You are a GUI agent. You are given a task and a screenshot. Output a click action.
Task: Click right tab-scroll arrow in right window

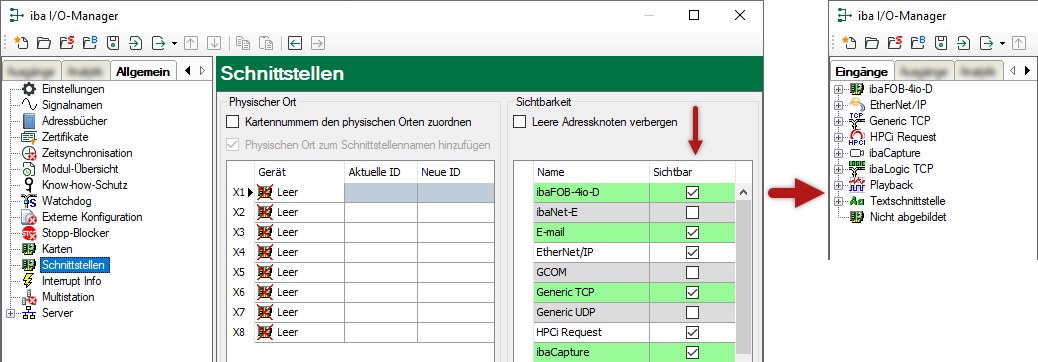[x=1027, y=70]
